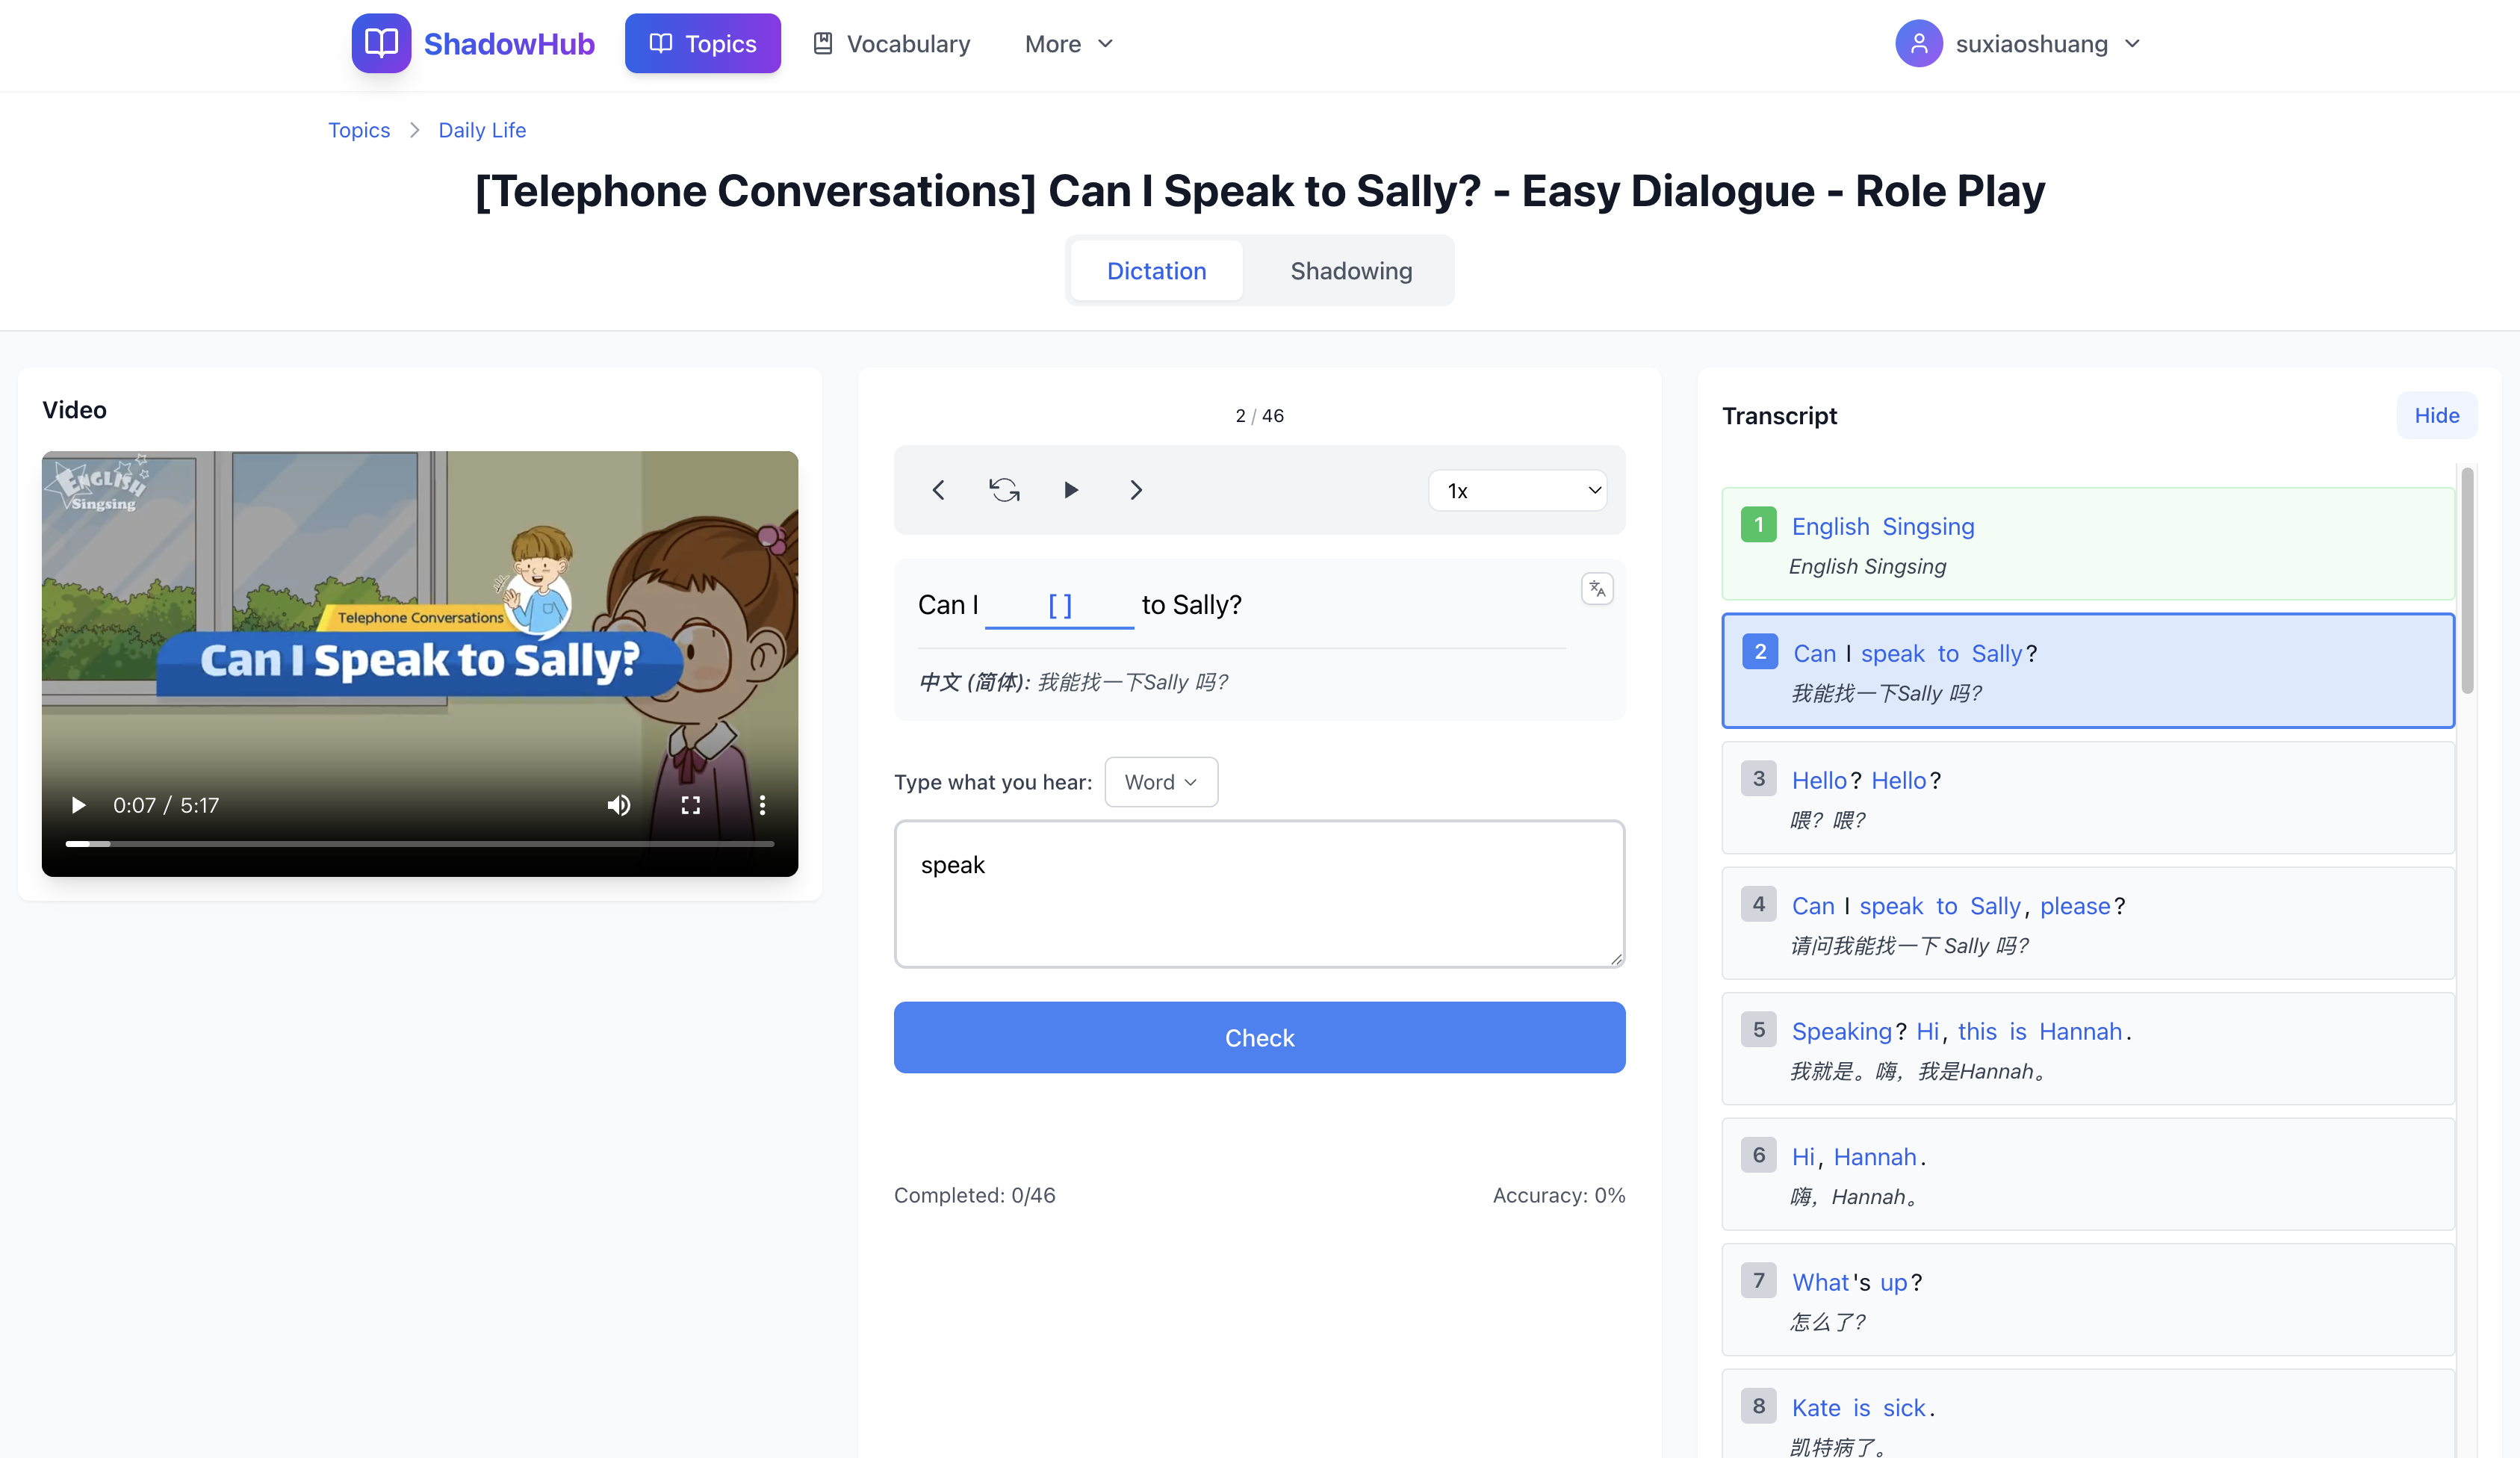Select transcript line 3 Hello? Hello?
2520x1458 pixels.
2088,797
